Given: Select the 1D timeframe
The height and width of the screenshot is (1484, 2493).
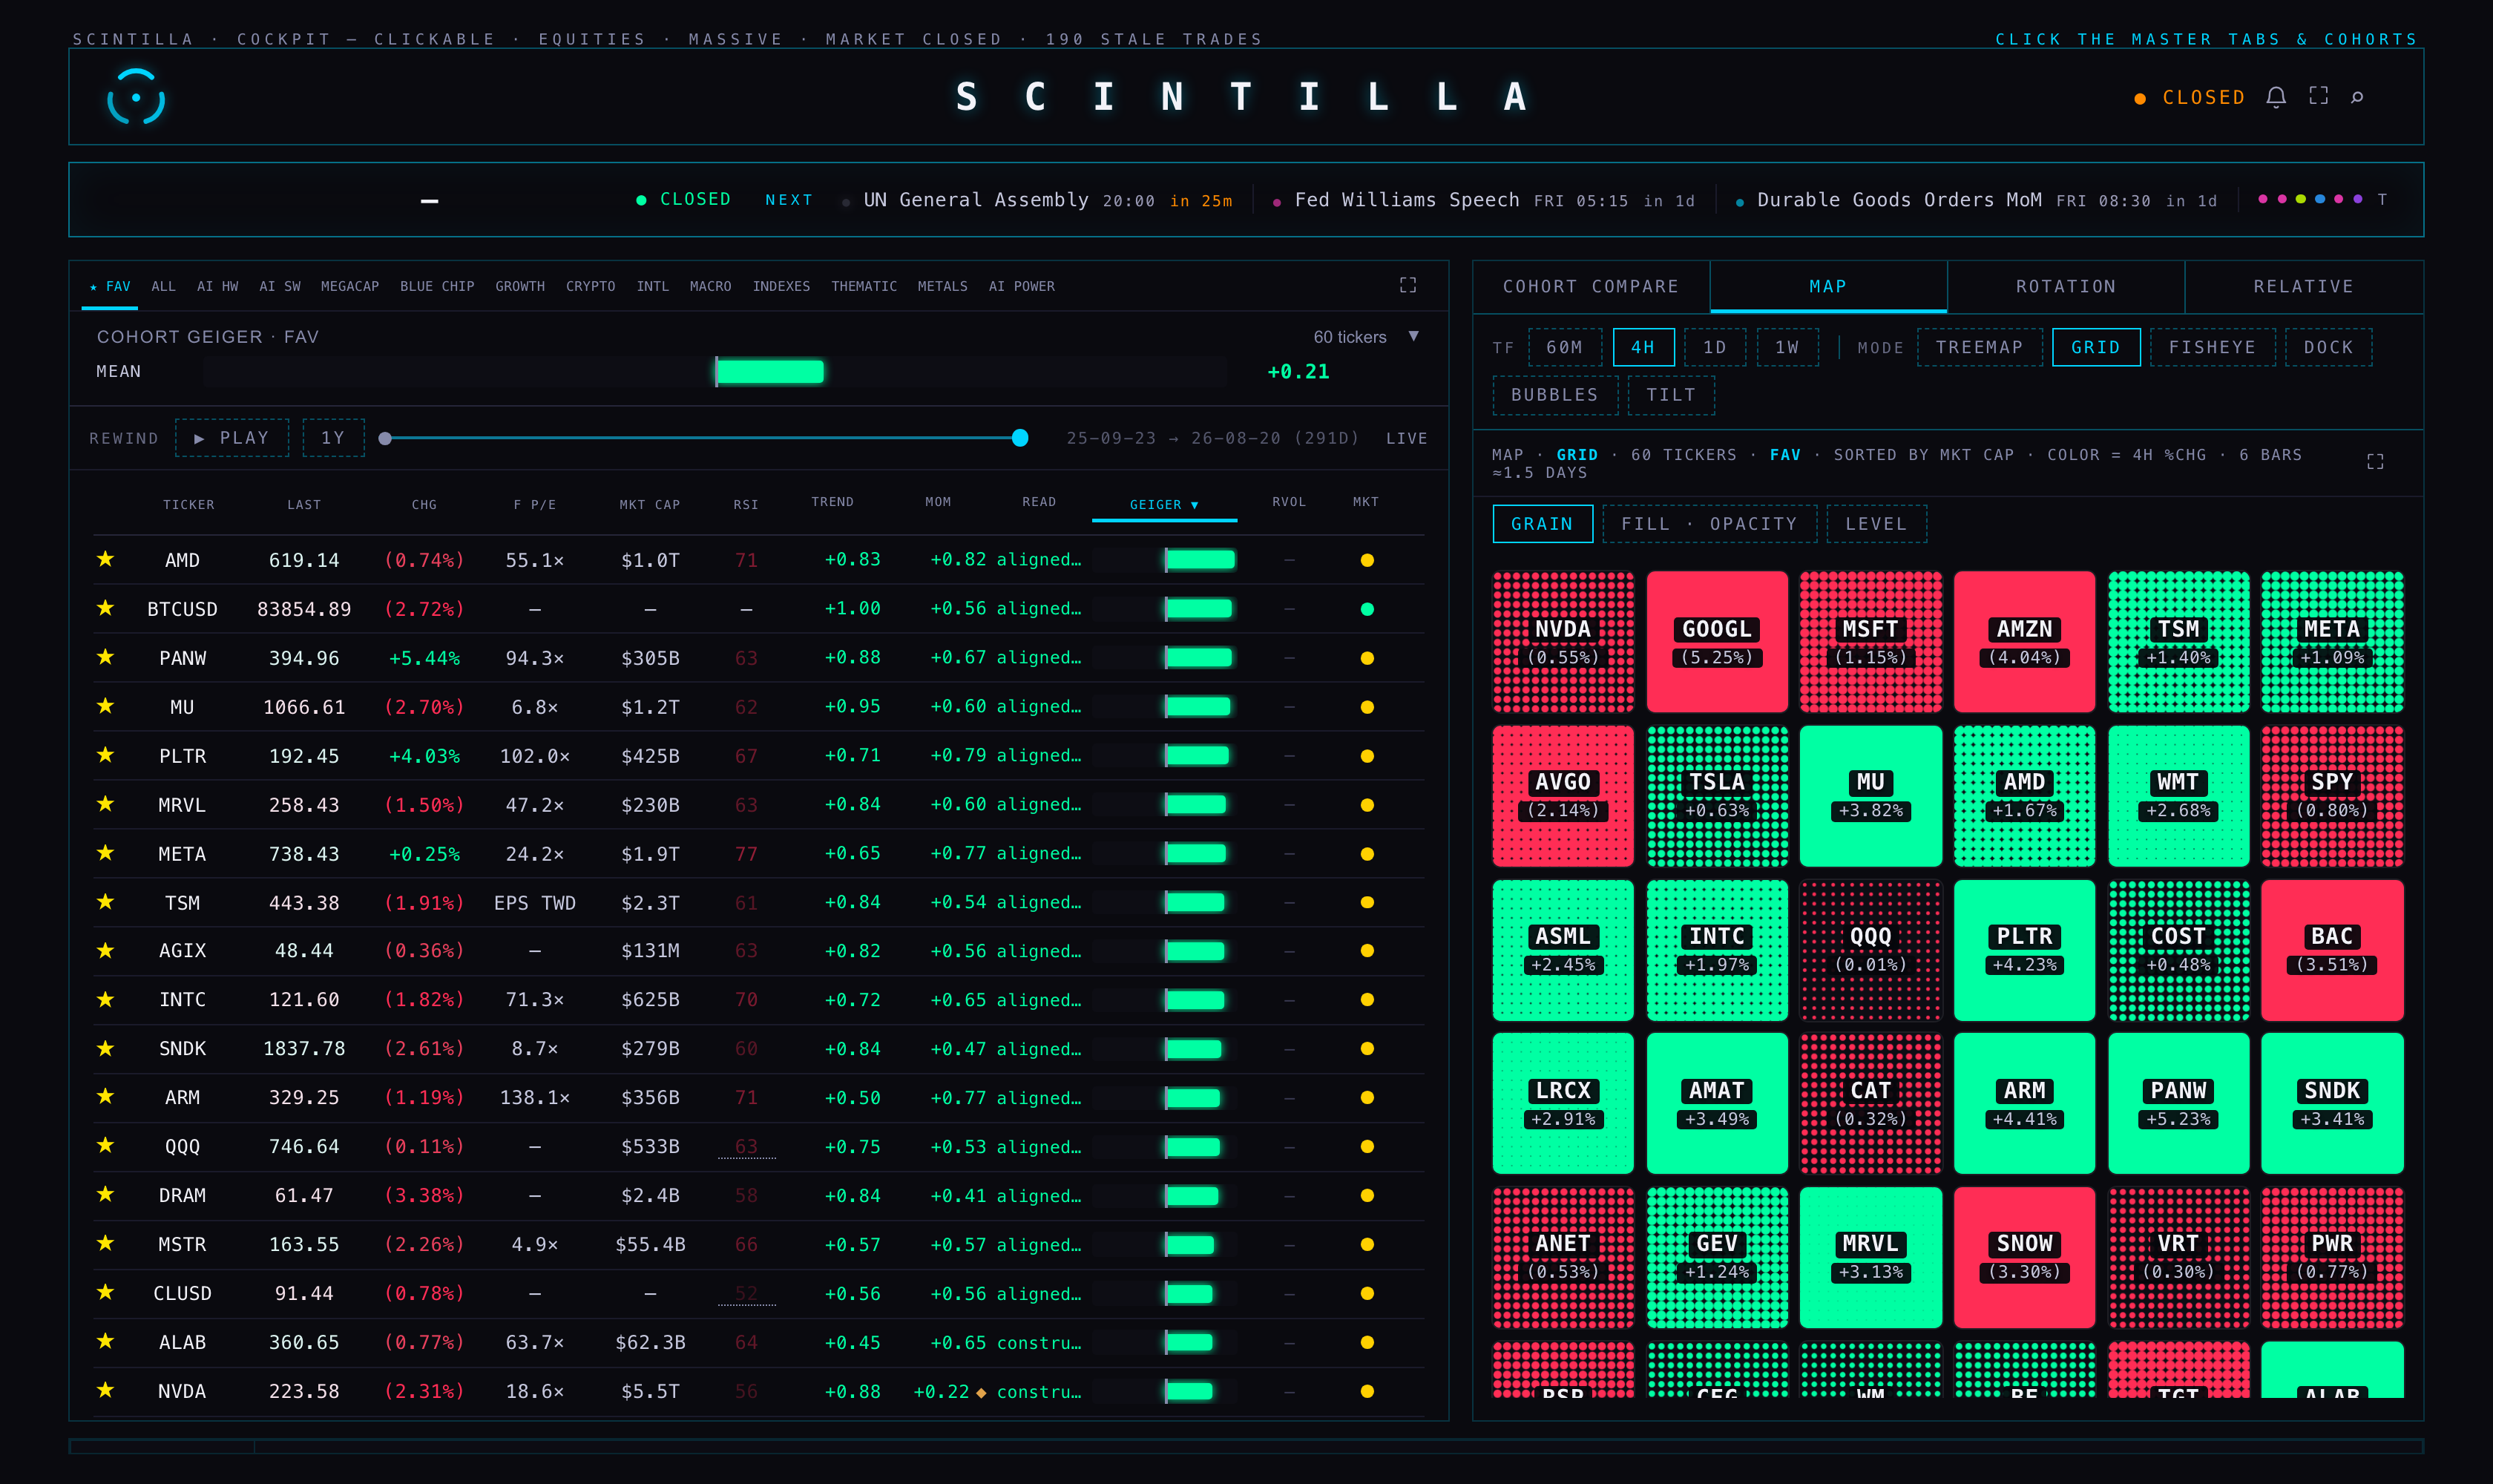Looking at the screenshot, I should pyautogui.click(x=1714, y=347).
